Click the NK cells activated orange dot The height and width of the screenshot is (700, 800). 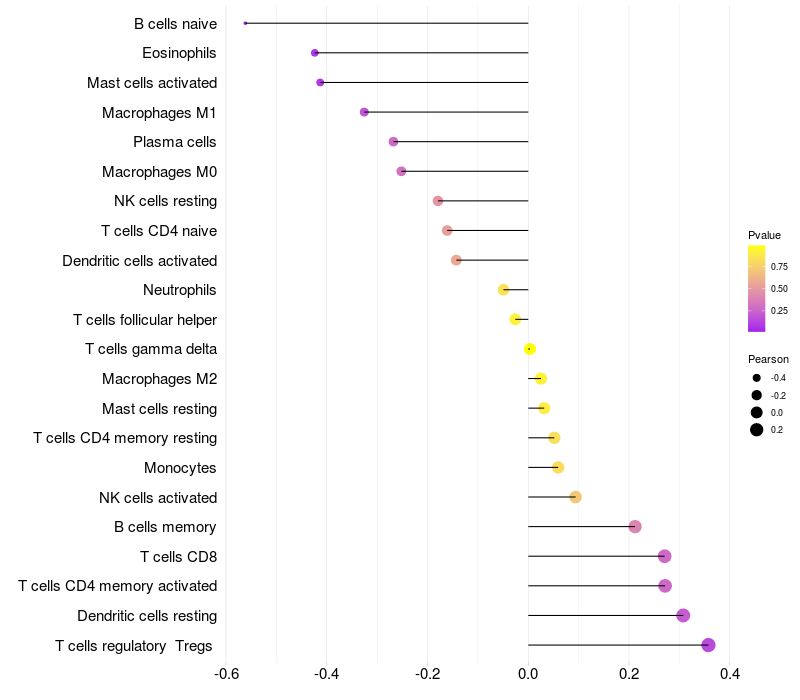(576, 497)
